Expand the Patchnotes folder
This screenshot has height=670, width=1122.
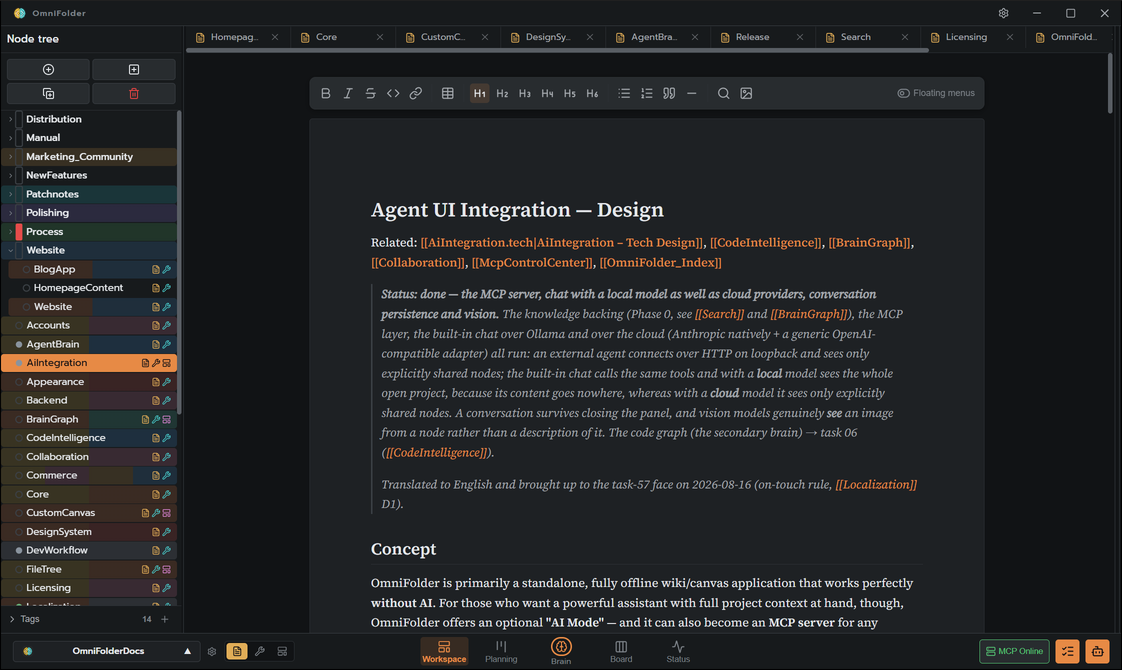pos(10,194)
